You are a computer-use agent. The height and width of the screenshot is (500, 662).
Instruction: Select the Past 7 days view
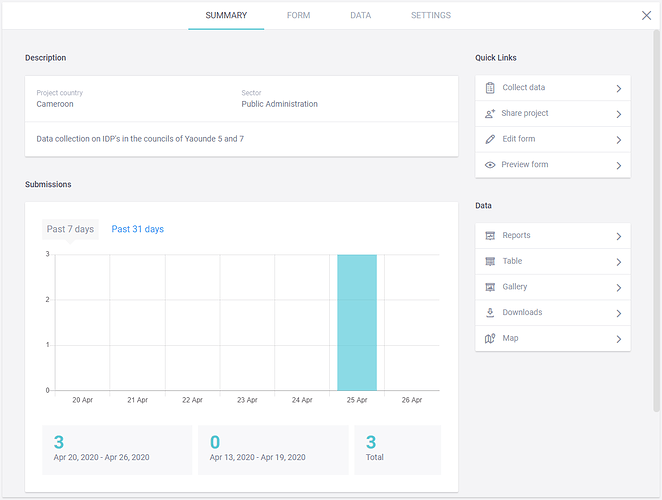pos(70,229)
